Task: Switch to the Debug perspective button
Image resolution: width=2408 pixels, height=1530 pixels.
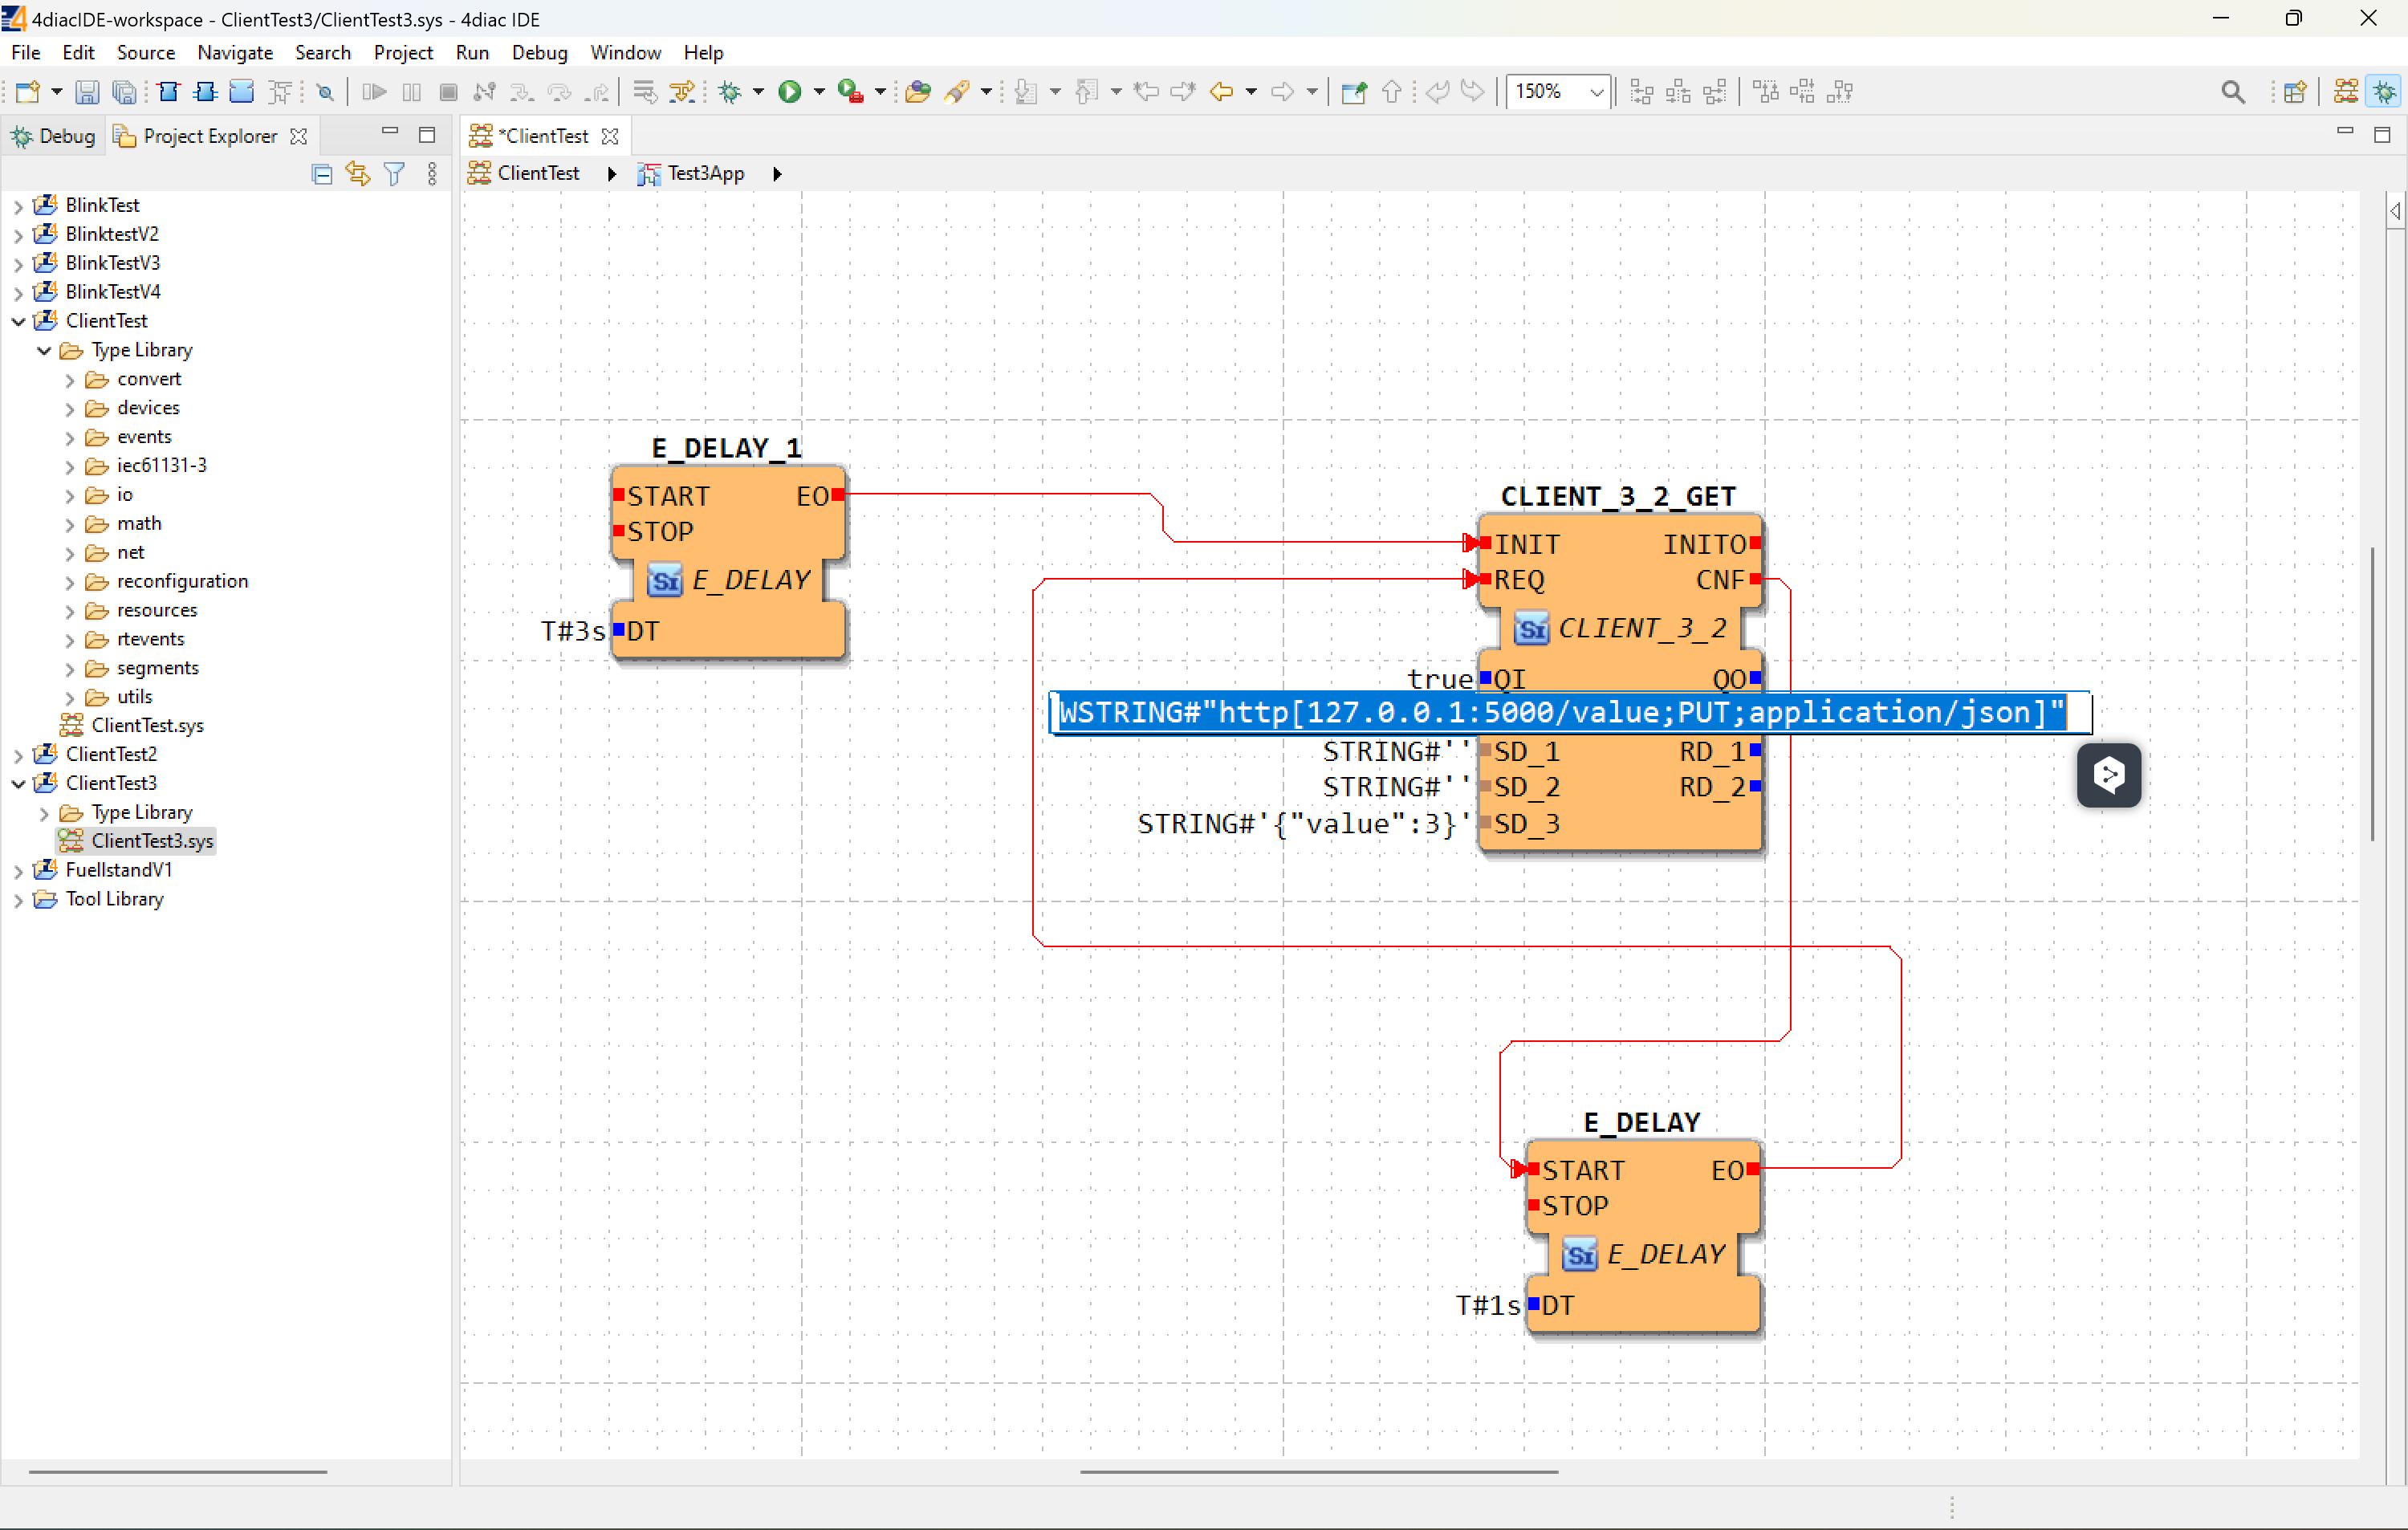Action: click(x=2384, y=92)
